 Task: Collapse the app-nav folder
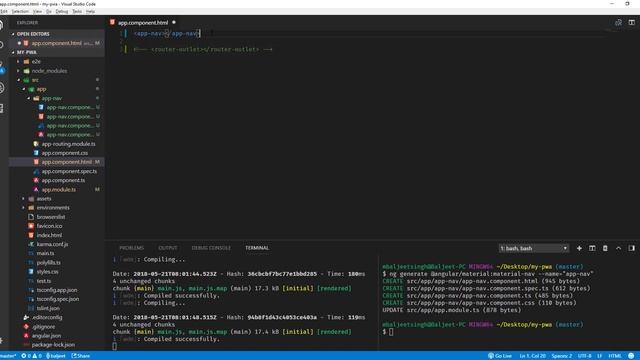[51, 98]
